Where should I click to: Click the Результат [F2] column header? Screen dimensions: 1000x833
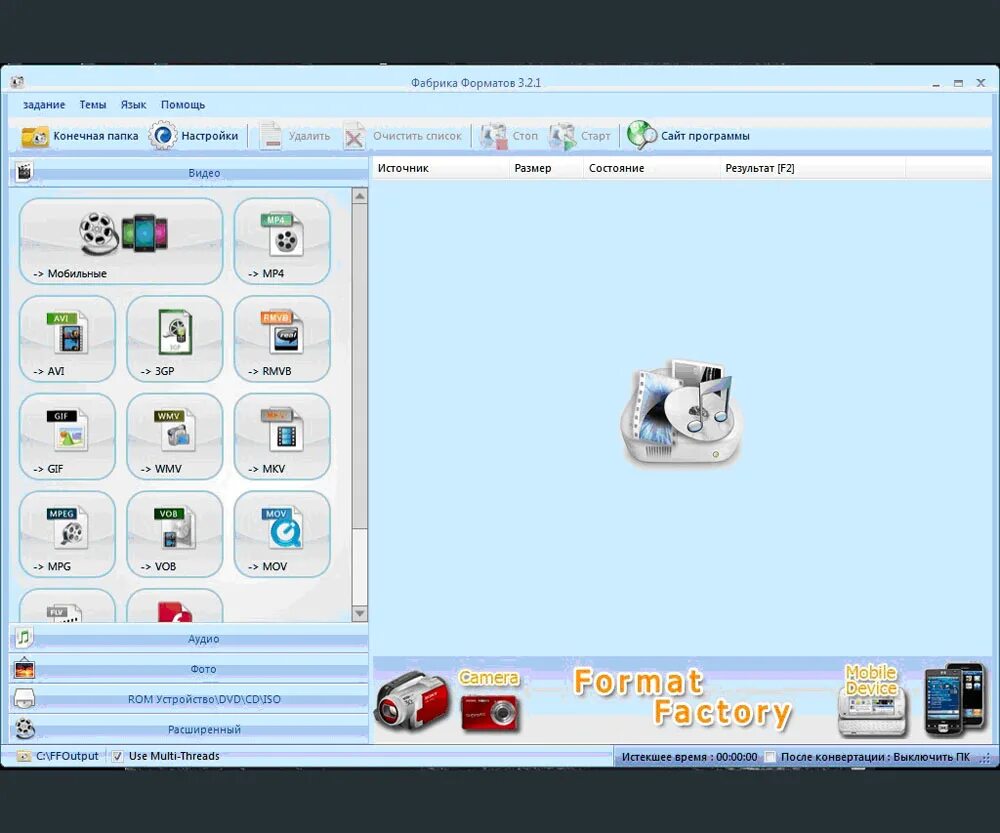[x=812, y=168]
